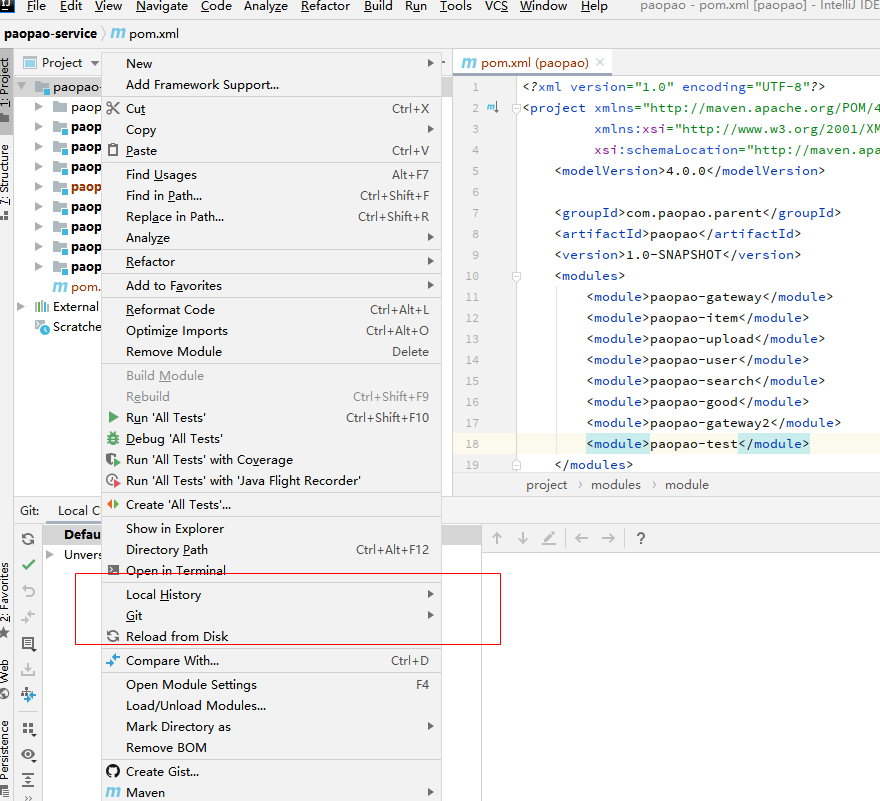Click the Create 'All Tests' icon
The image size is (880, 801).
click(113, 504)
